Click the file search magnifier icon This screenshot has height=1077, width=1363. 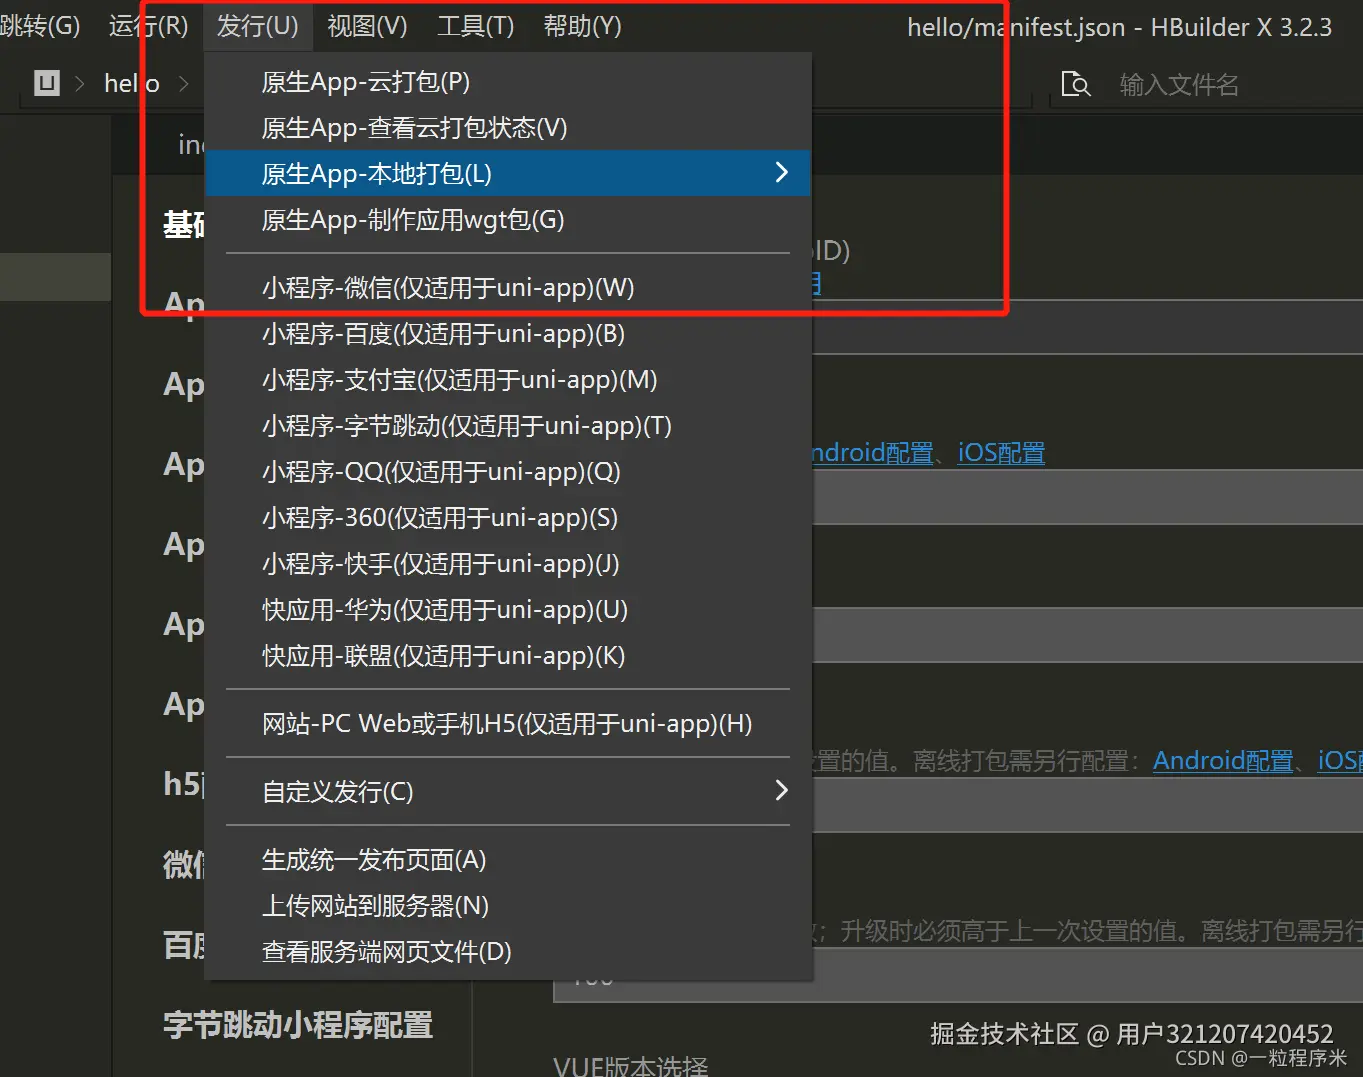tap(1075, 84)
